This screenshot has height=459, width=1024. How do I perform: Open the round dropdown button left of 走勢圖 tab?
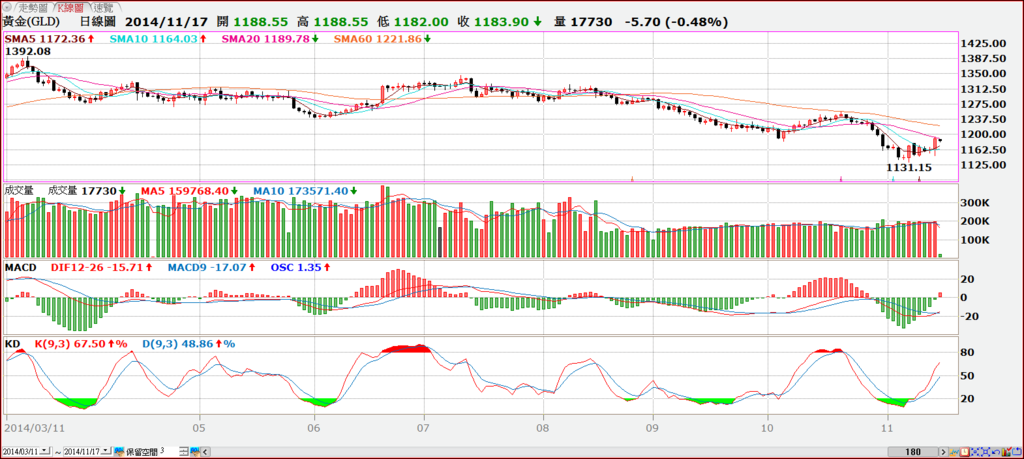coord(8,8)
